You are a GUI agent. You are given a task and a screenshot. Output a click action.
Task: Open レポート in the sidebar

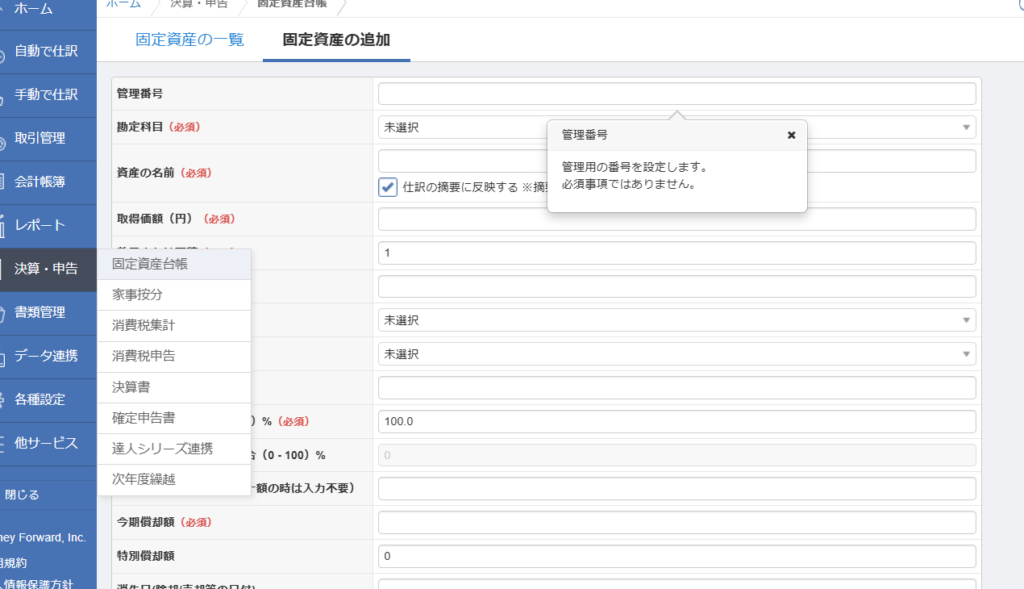[40, 225]
